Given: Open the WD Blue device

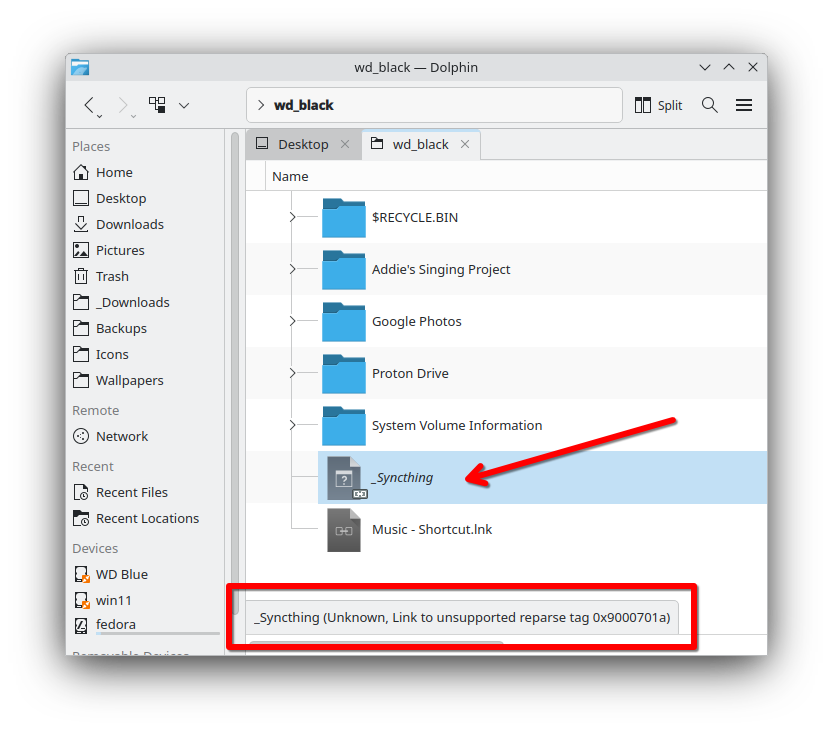Looking at the screenshot, I should pos(121,574).
